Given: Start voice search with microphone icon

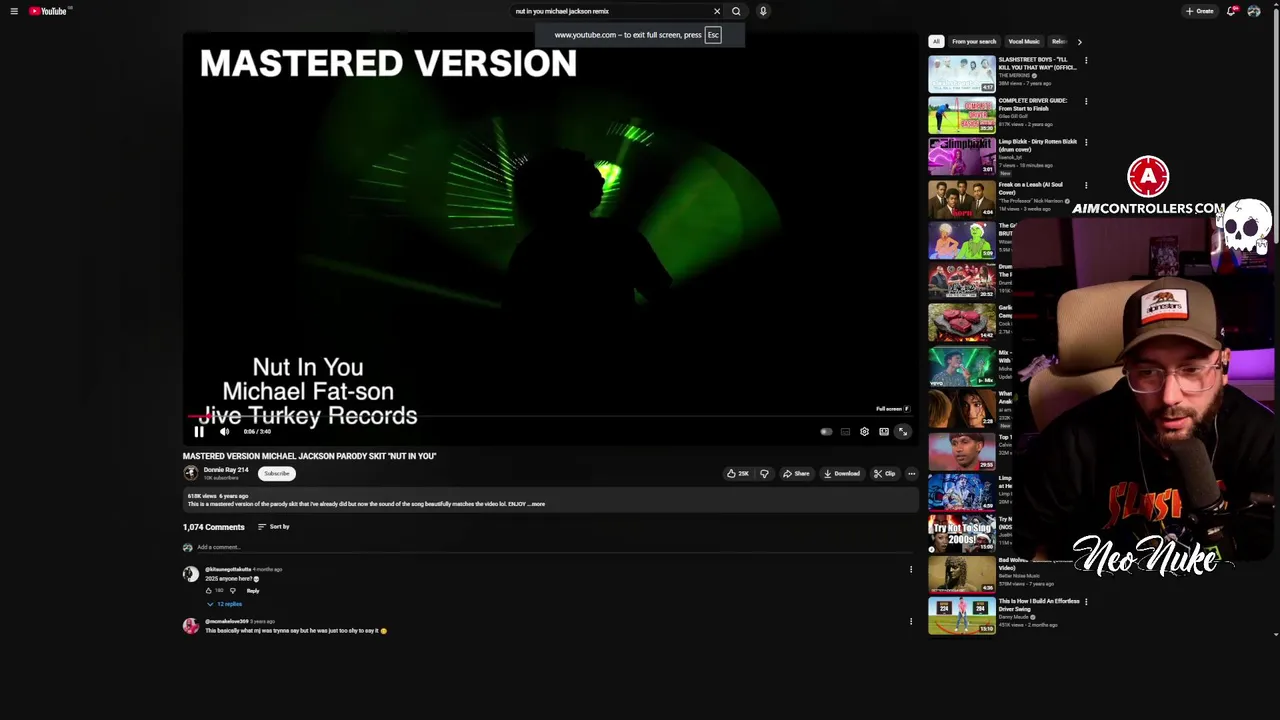Looking at the screenshot, I should point(763,11).
